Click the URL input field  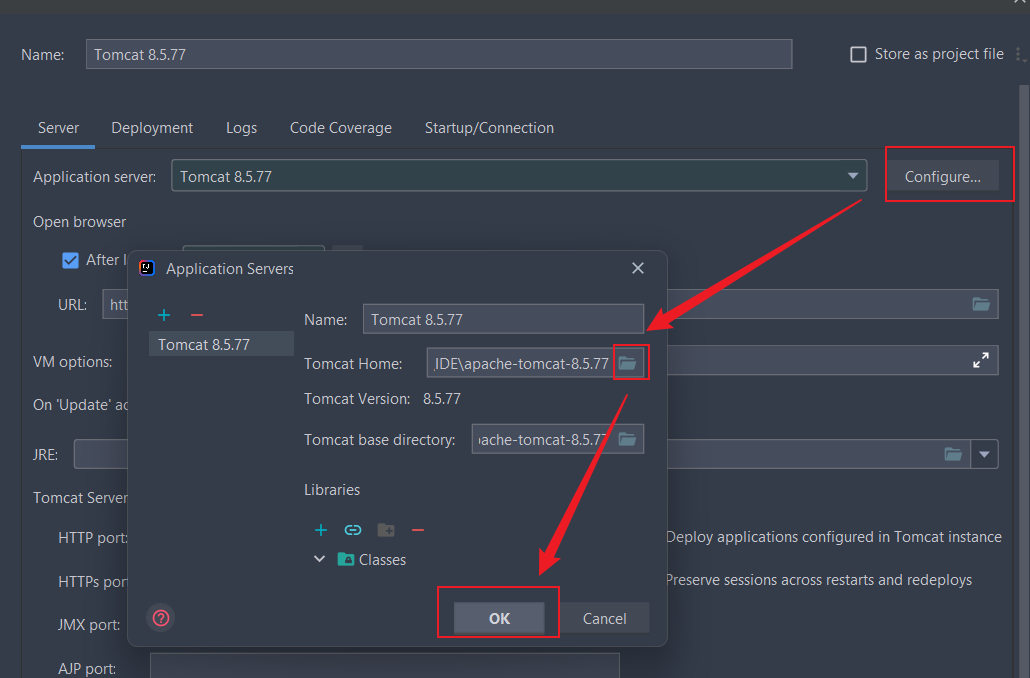(550, 304)
